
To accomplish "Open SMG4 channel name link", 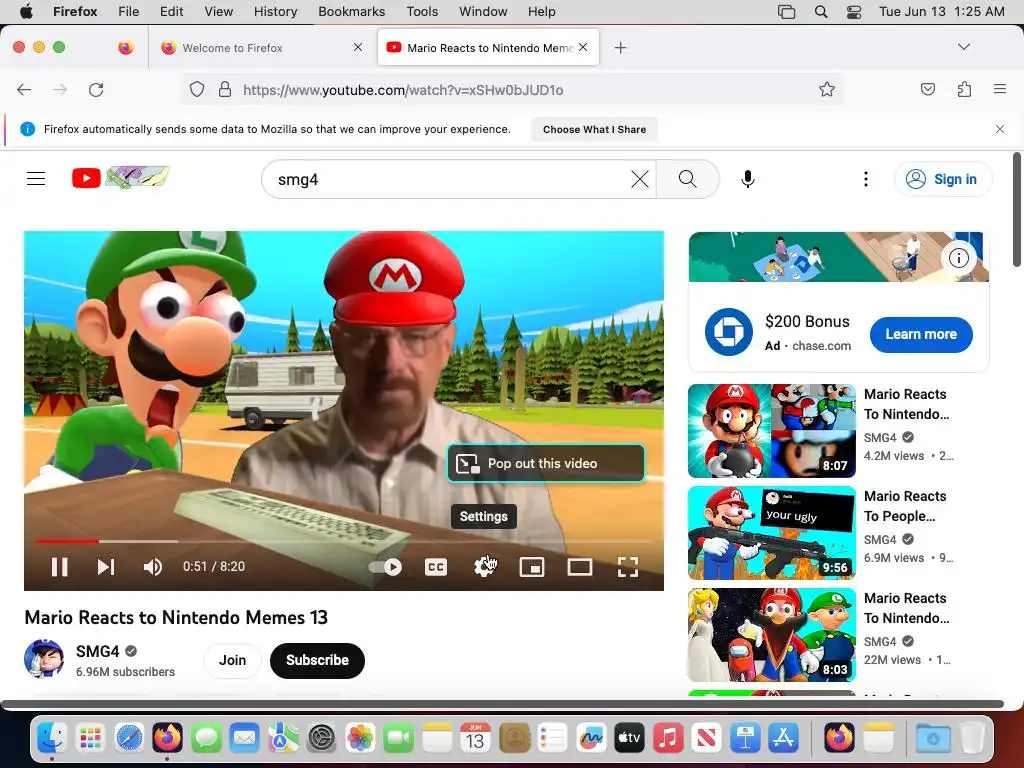I will tap(97, 651).
